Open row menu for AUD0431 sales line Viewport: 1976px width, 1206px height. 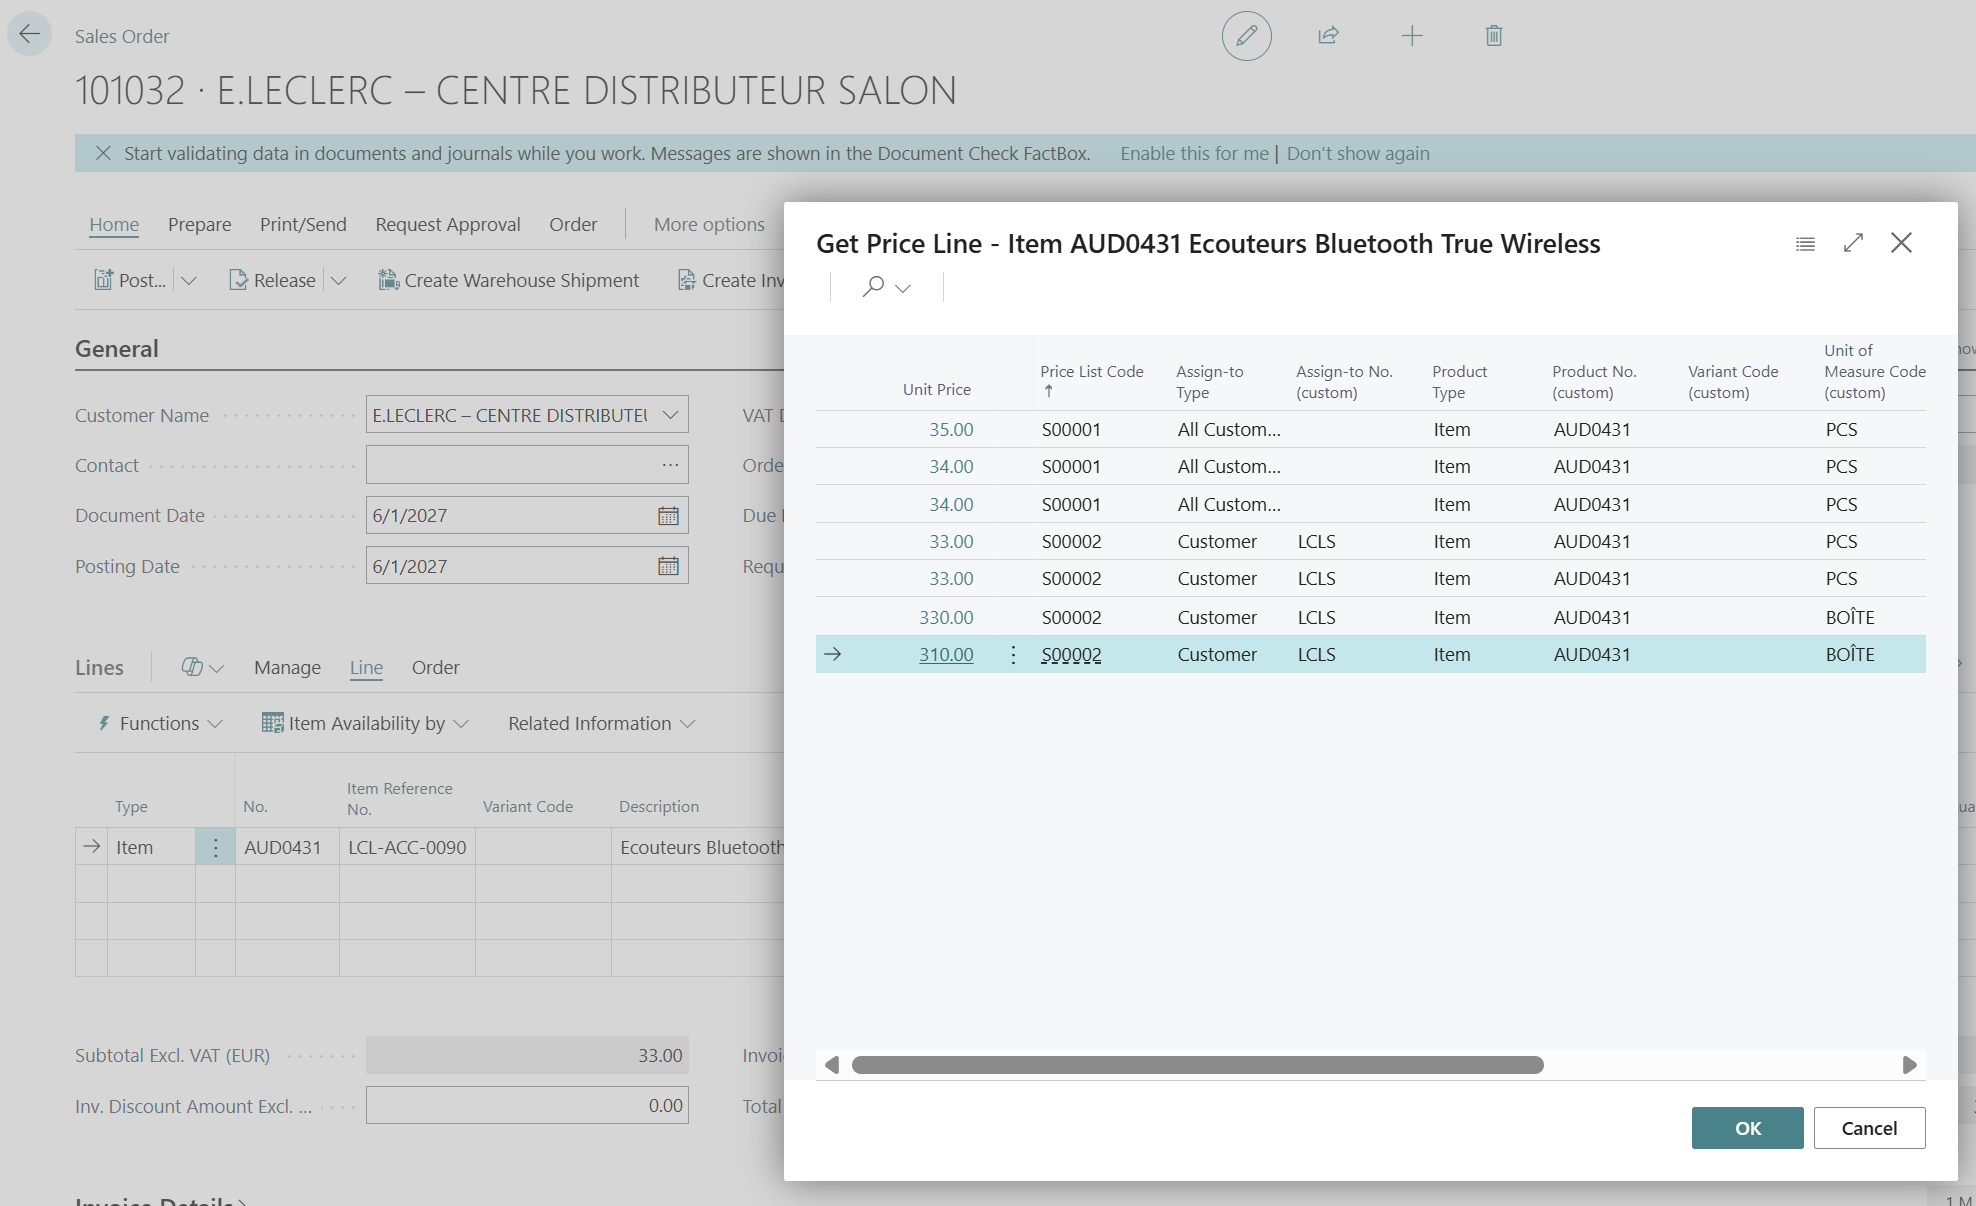point(215,848)
